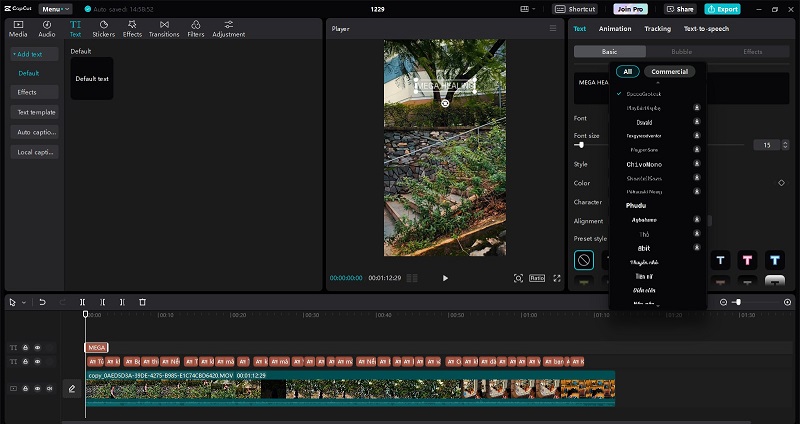Enter fullscreen preview in Player
This screenshot has width=800, height=424.
coord(557,278)
